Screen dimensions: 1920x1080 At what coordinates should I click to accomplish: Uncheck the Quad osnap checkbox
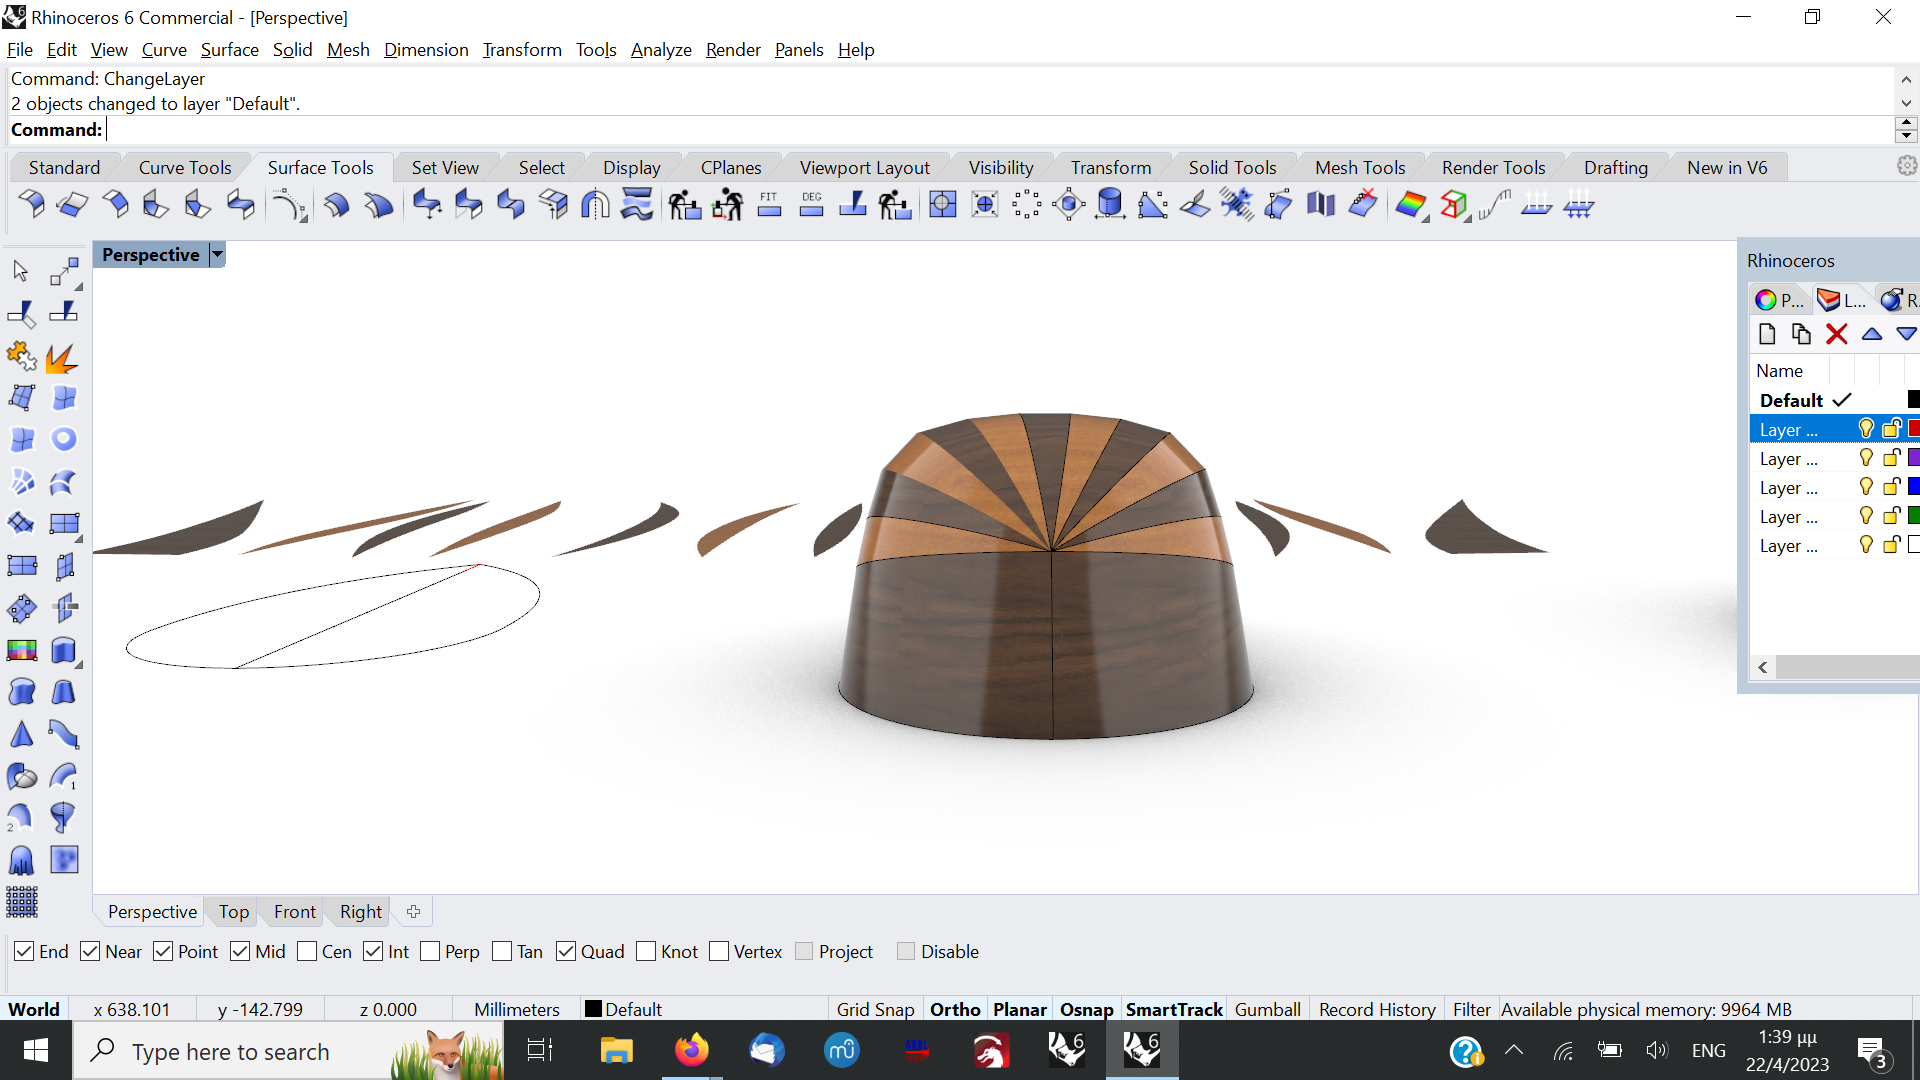(x=566, y=951)
